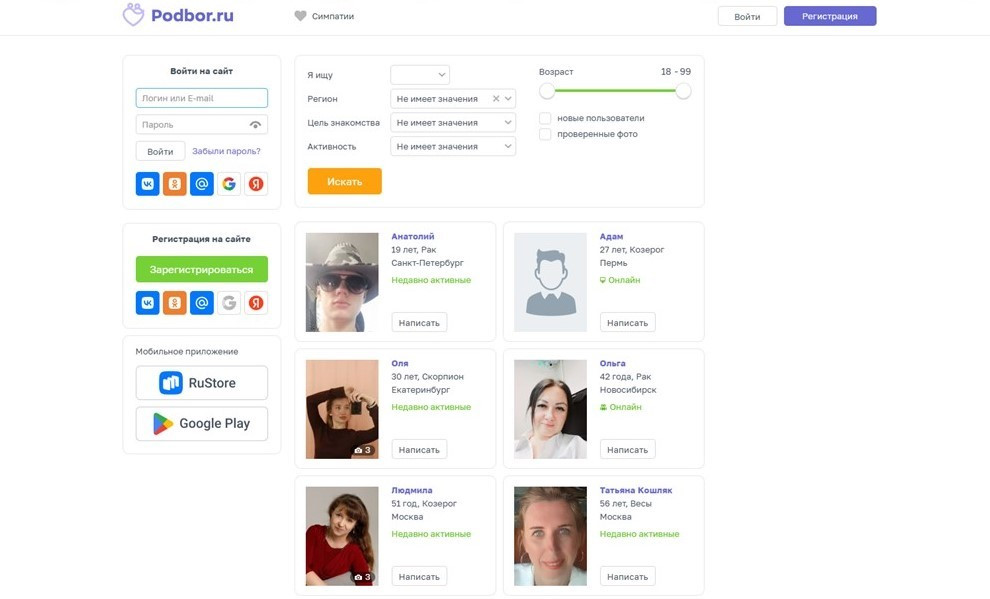The image size is (990, 599).
Task: Click Написать on Ольга's card
Action: 628,449
